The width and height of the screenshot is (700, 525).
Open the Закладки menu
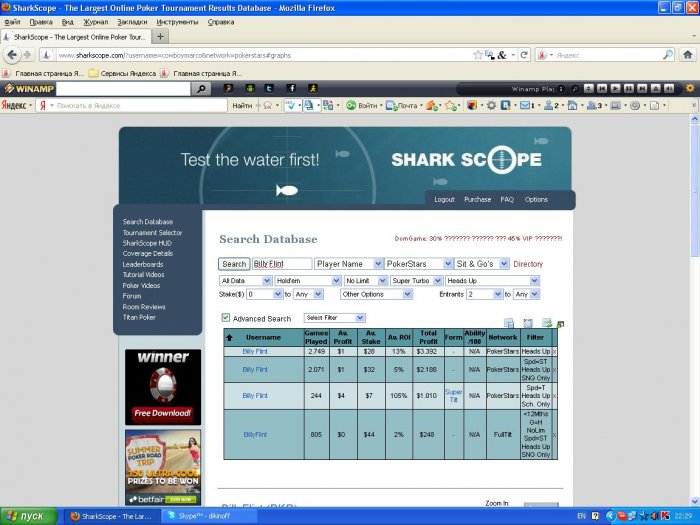pos(132,22)
